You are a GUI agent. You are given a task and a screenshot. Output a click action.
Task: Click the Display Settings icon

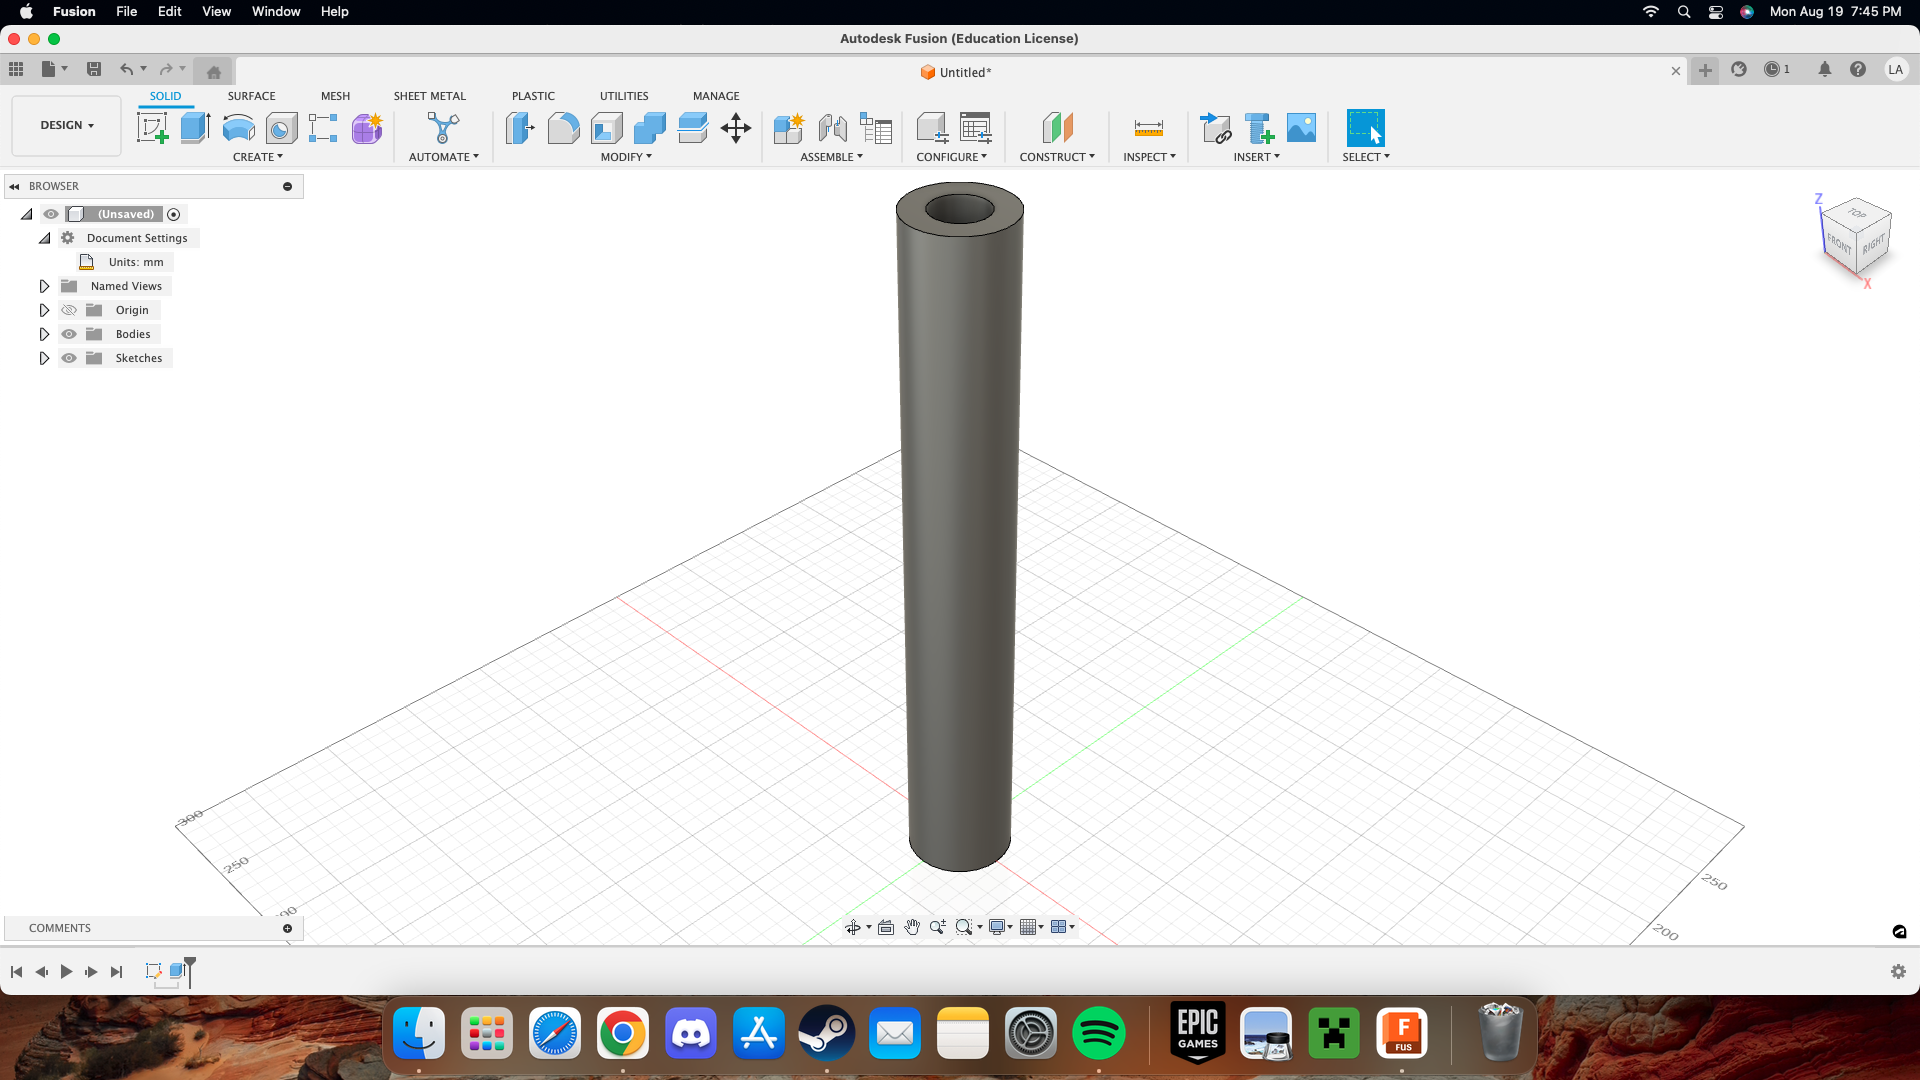[998, 927]
